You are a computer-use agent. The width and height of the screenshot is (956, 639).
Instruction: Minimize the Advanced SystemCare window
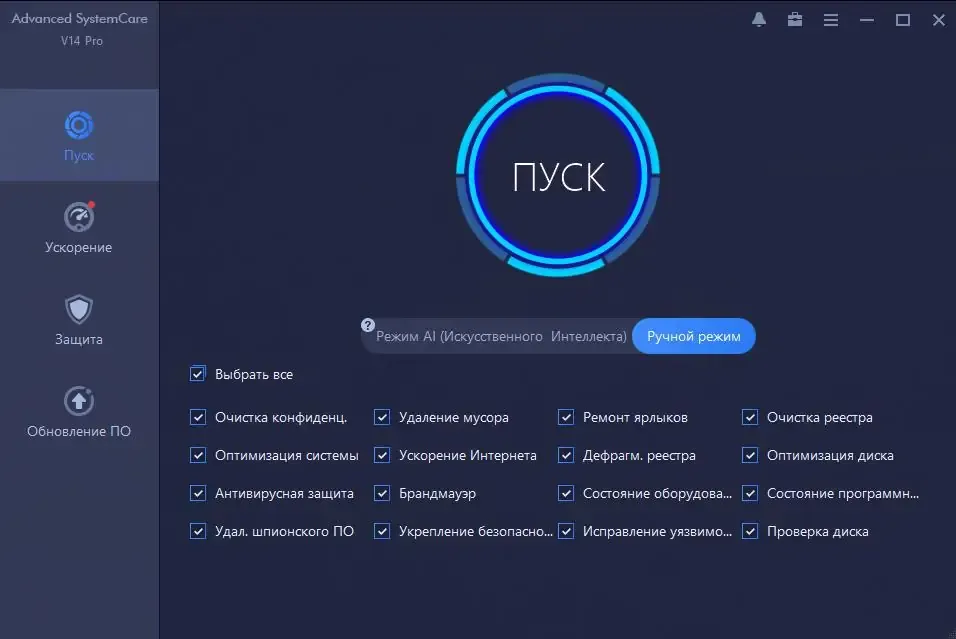point(866,20)
